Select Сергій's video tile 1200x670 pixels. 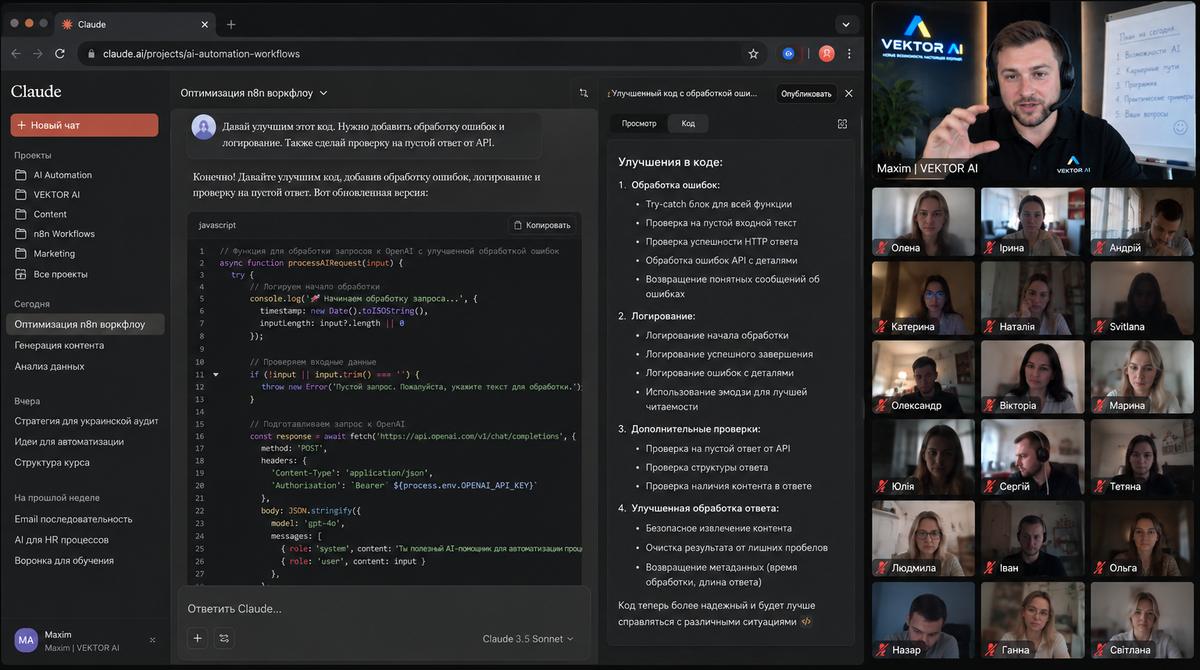click(1033, 456)
